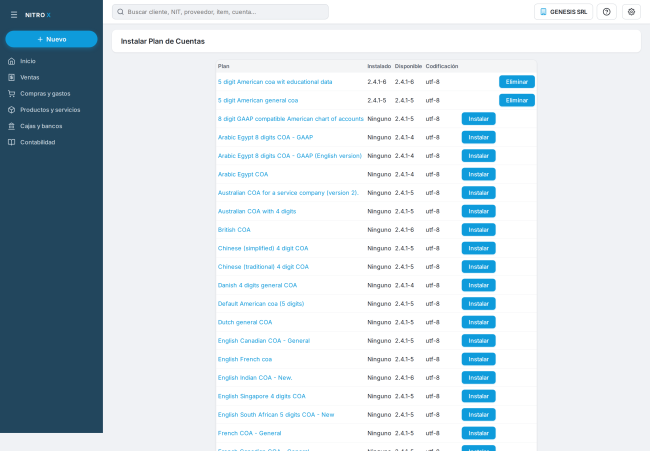
Task: Open English Canadian COA - General link
Action: click(x=264, y=341)
